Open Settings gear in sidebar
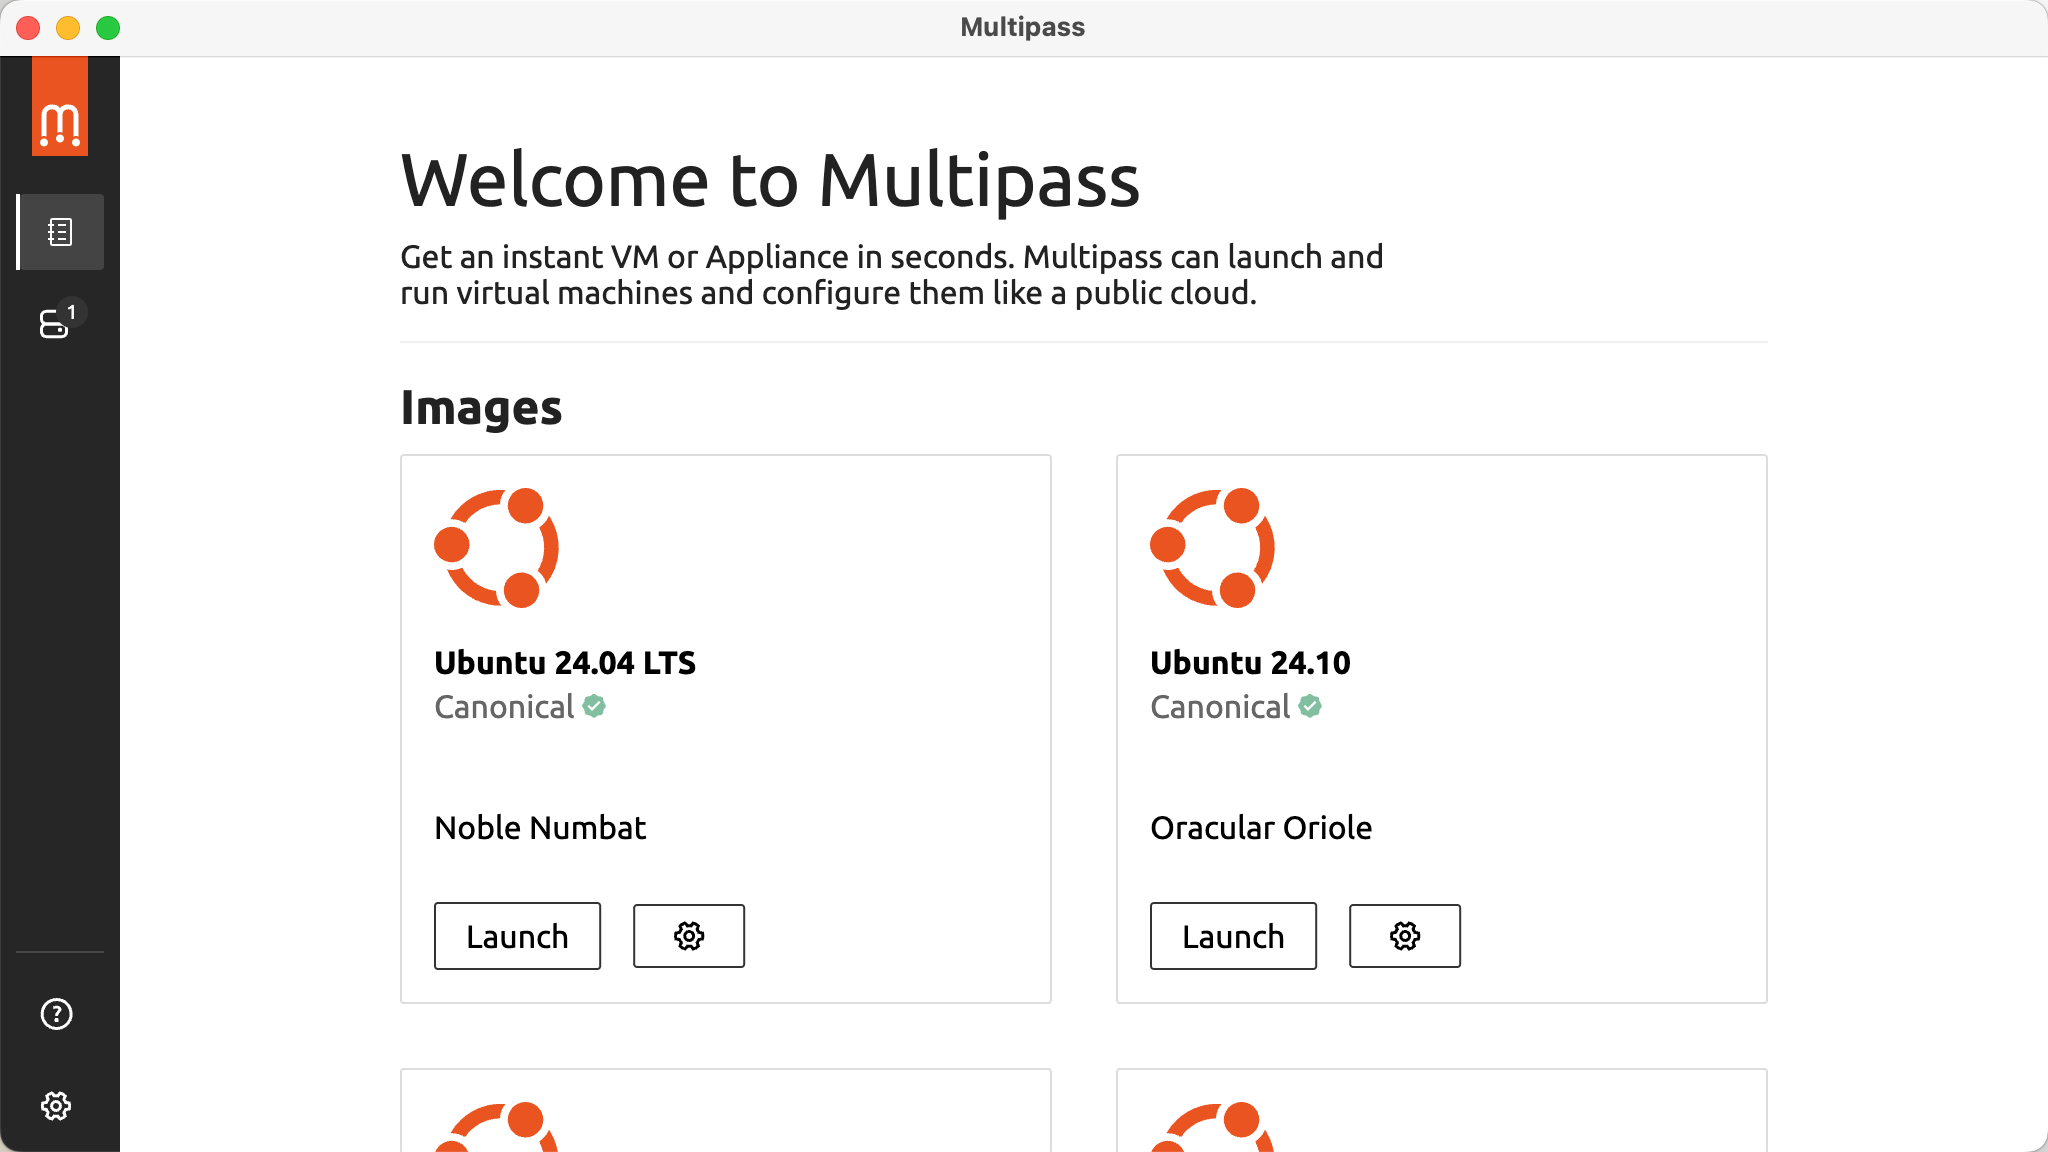The width and height of the screenshot is (2048, 1152). click(x=56, y=1106)
